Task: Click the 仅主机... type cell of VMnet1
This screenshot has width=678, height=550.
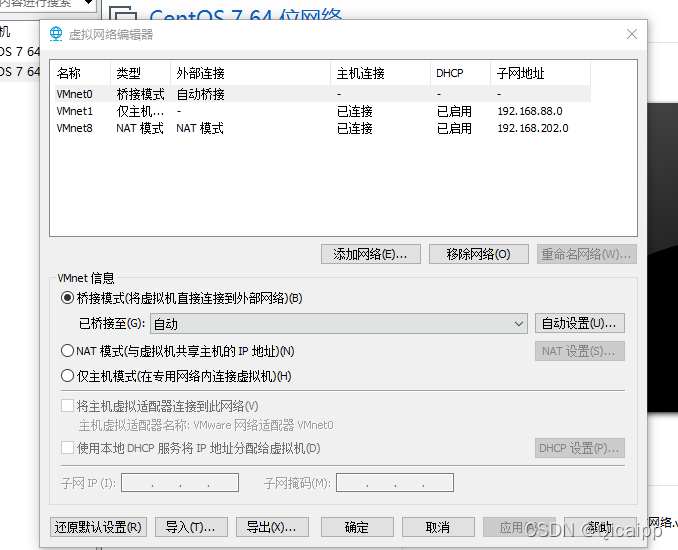Action: (x=141, y=111)
